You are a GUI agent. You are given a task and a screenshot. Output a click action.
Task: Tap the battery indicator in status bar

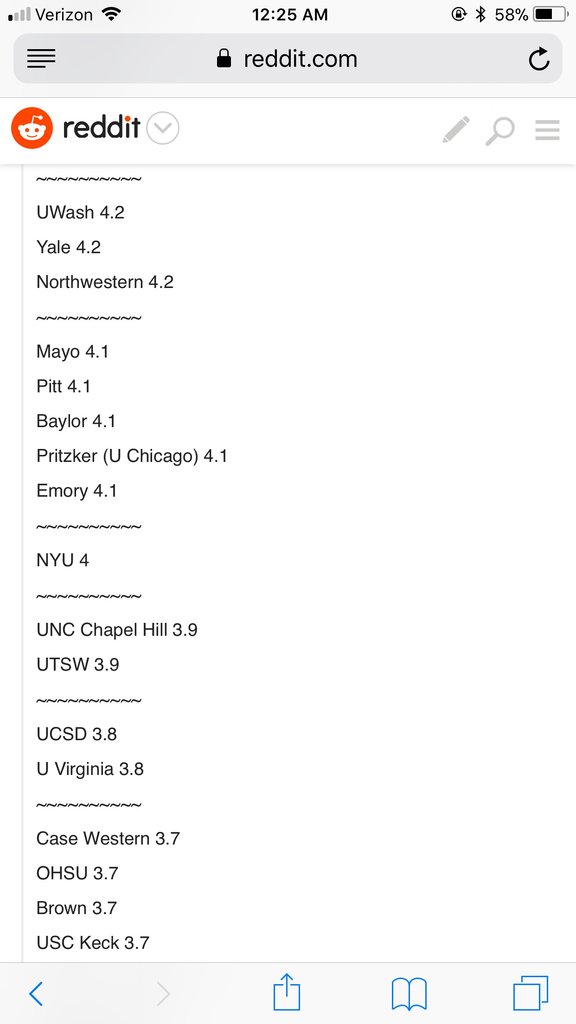tap(550, 14)
